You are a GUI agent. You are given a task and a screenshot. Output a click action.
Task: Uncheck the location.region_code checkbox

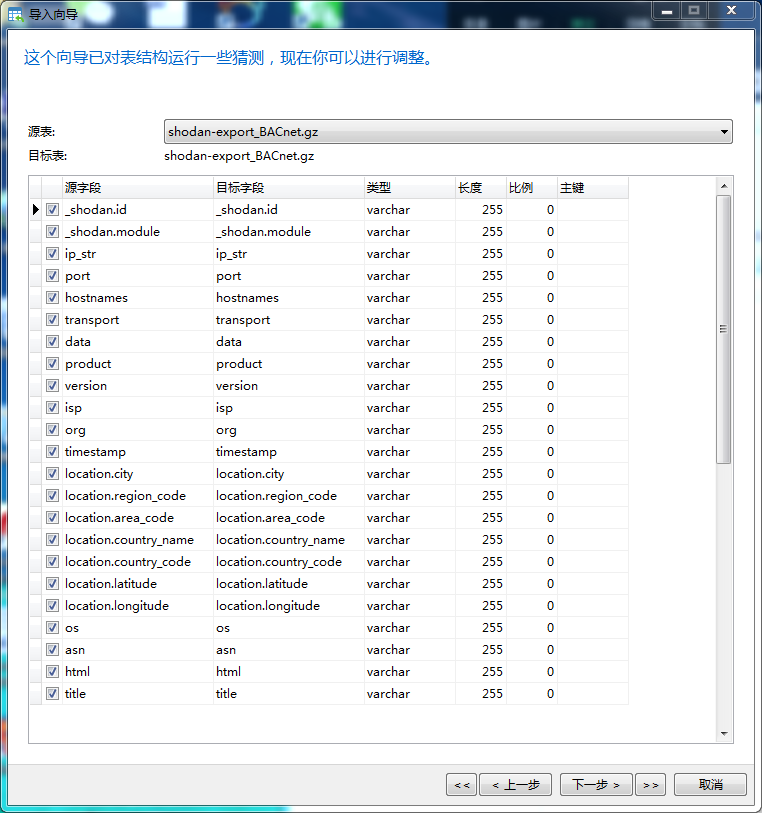[52, 496]
